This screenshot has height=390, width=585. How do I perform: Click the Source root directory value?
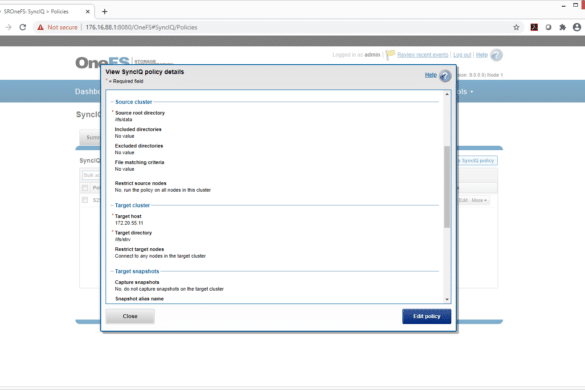[123, 119]
